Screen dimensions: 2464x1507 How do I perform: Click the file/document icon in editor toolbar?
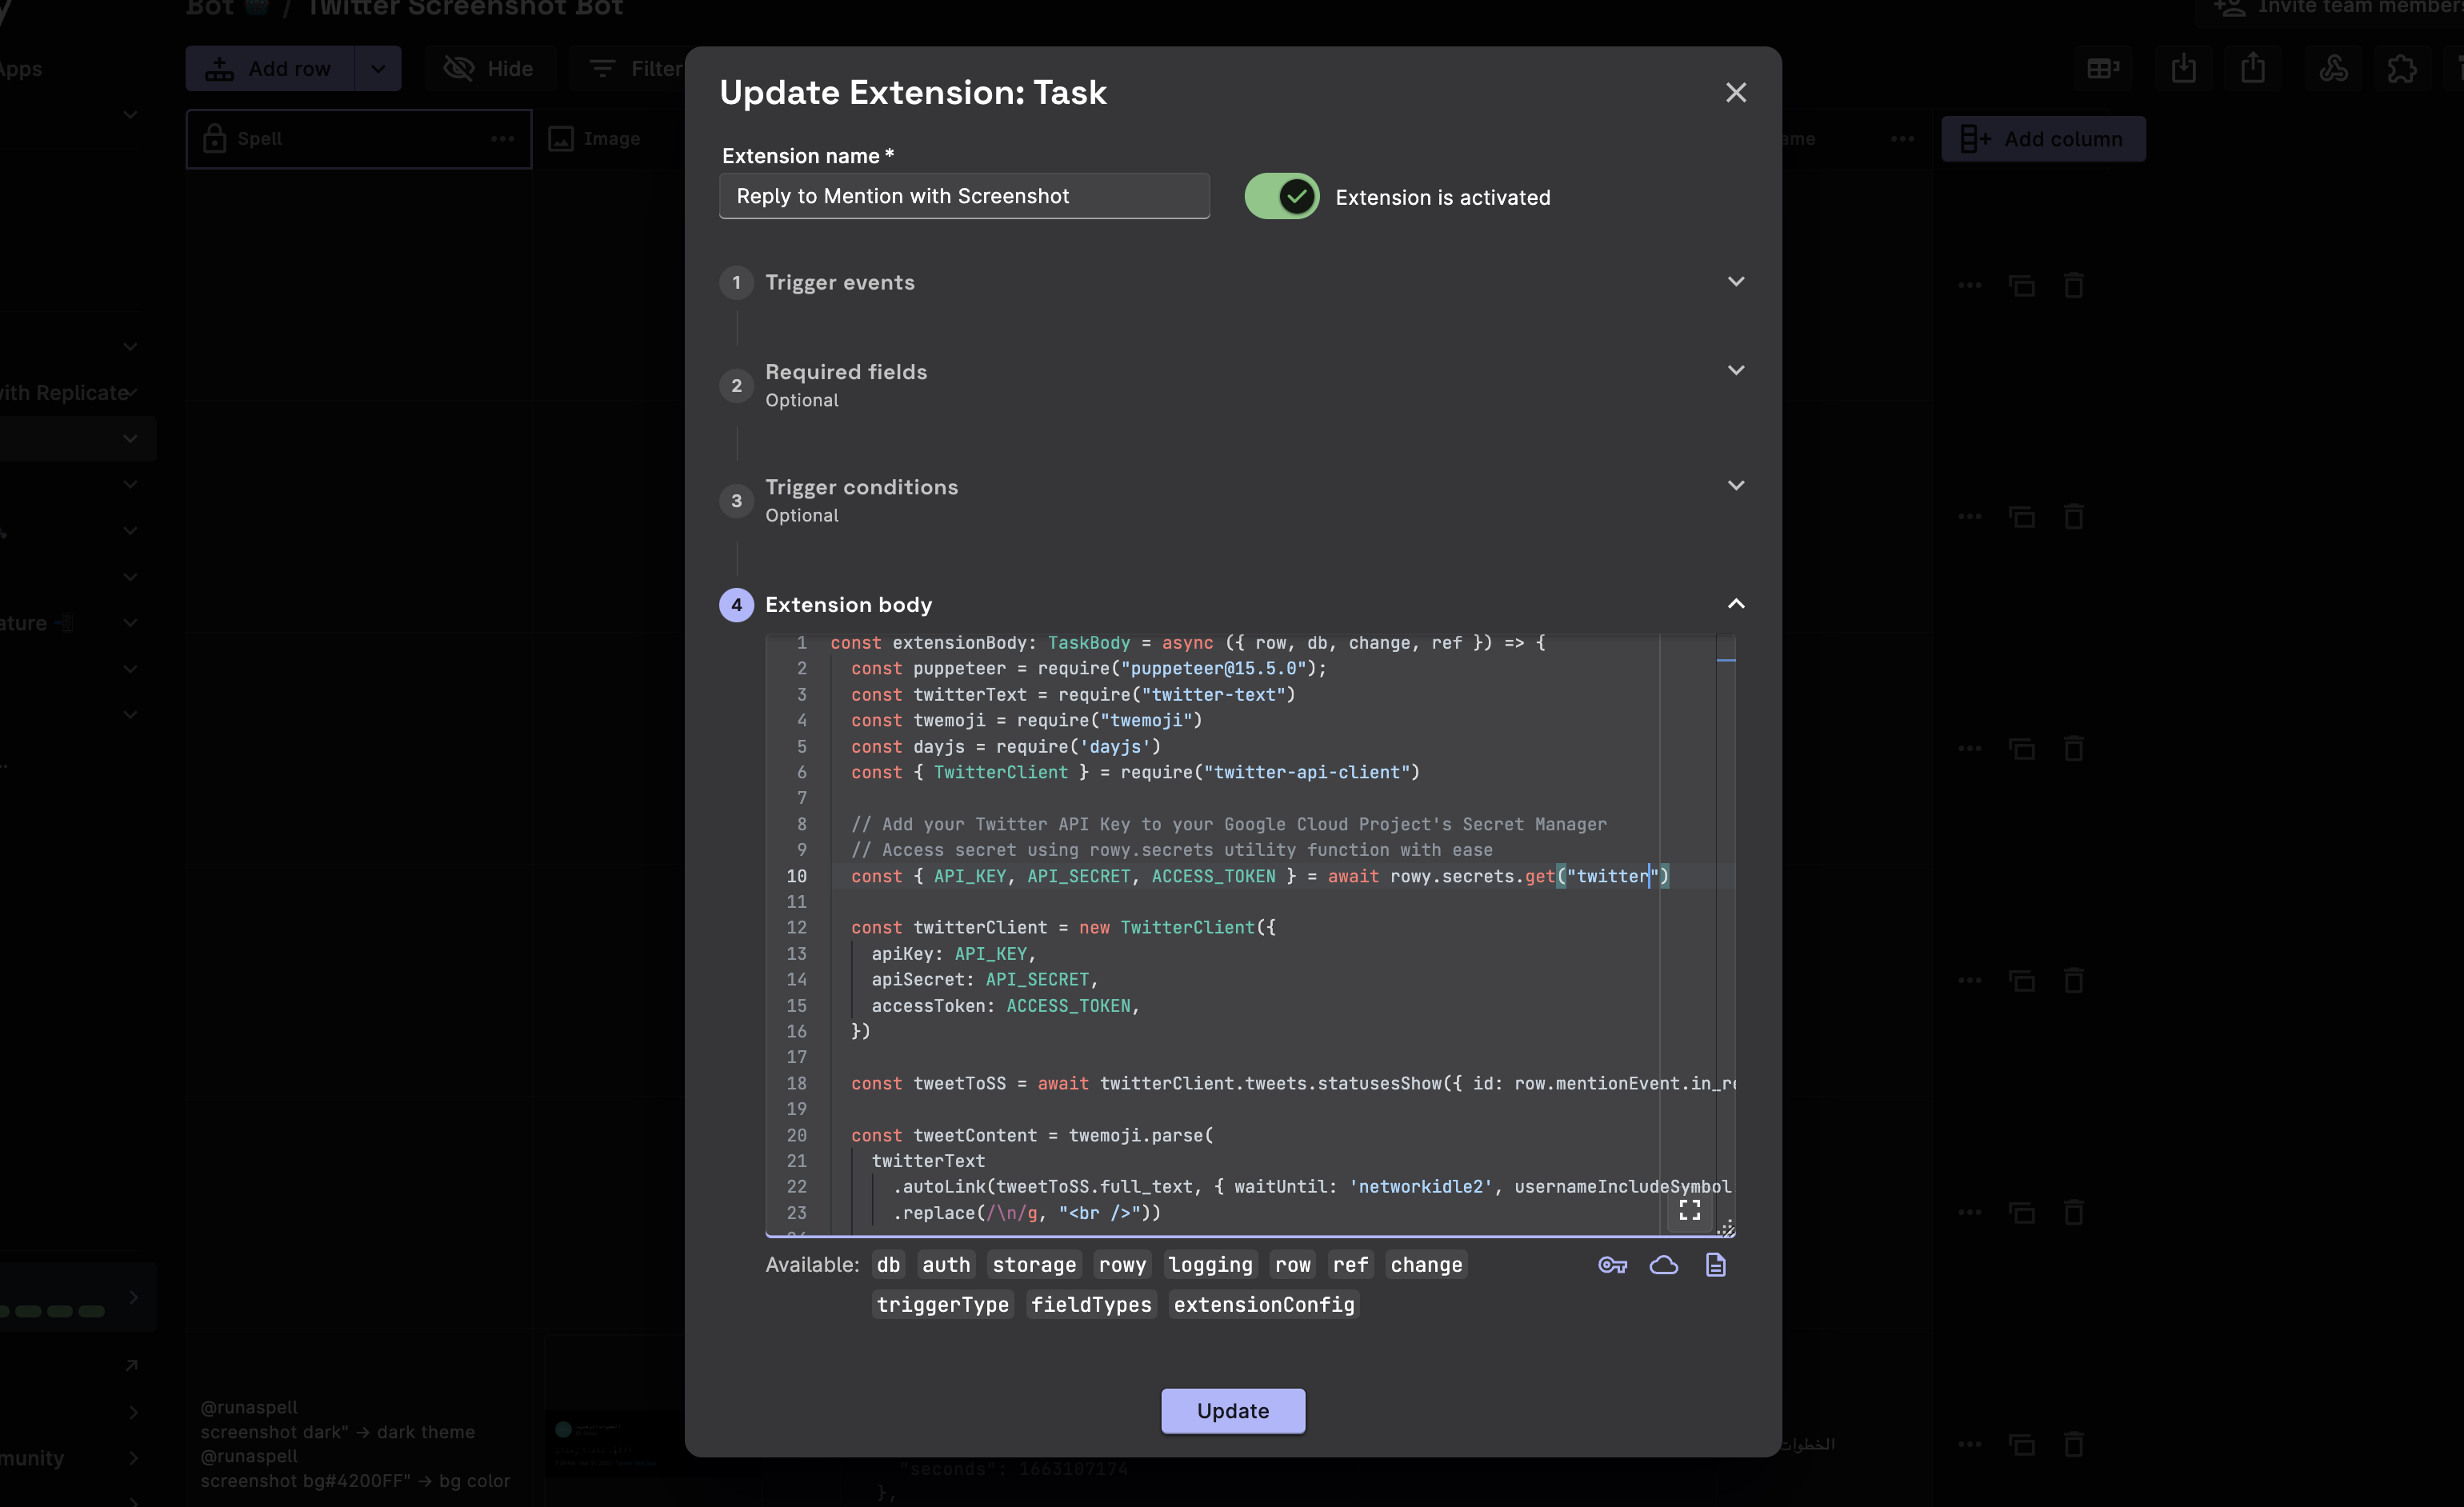coord(1714,1264)
